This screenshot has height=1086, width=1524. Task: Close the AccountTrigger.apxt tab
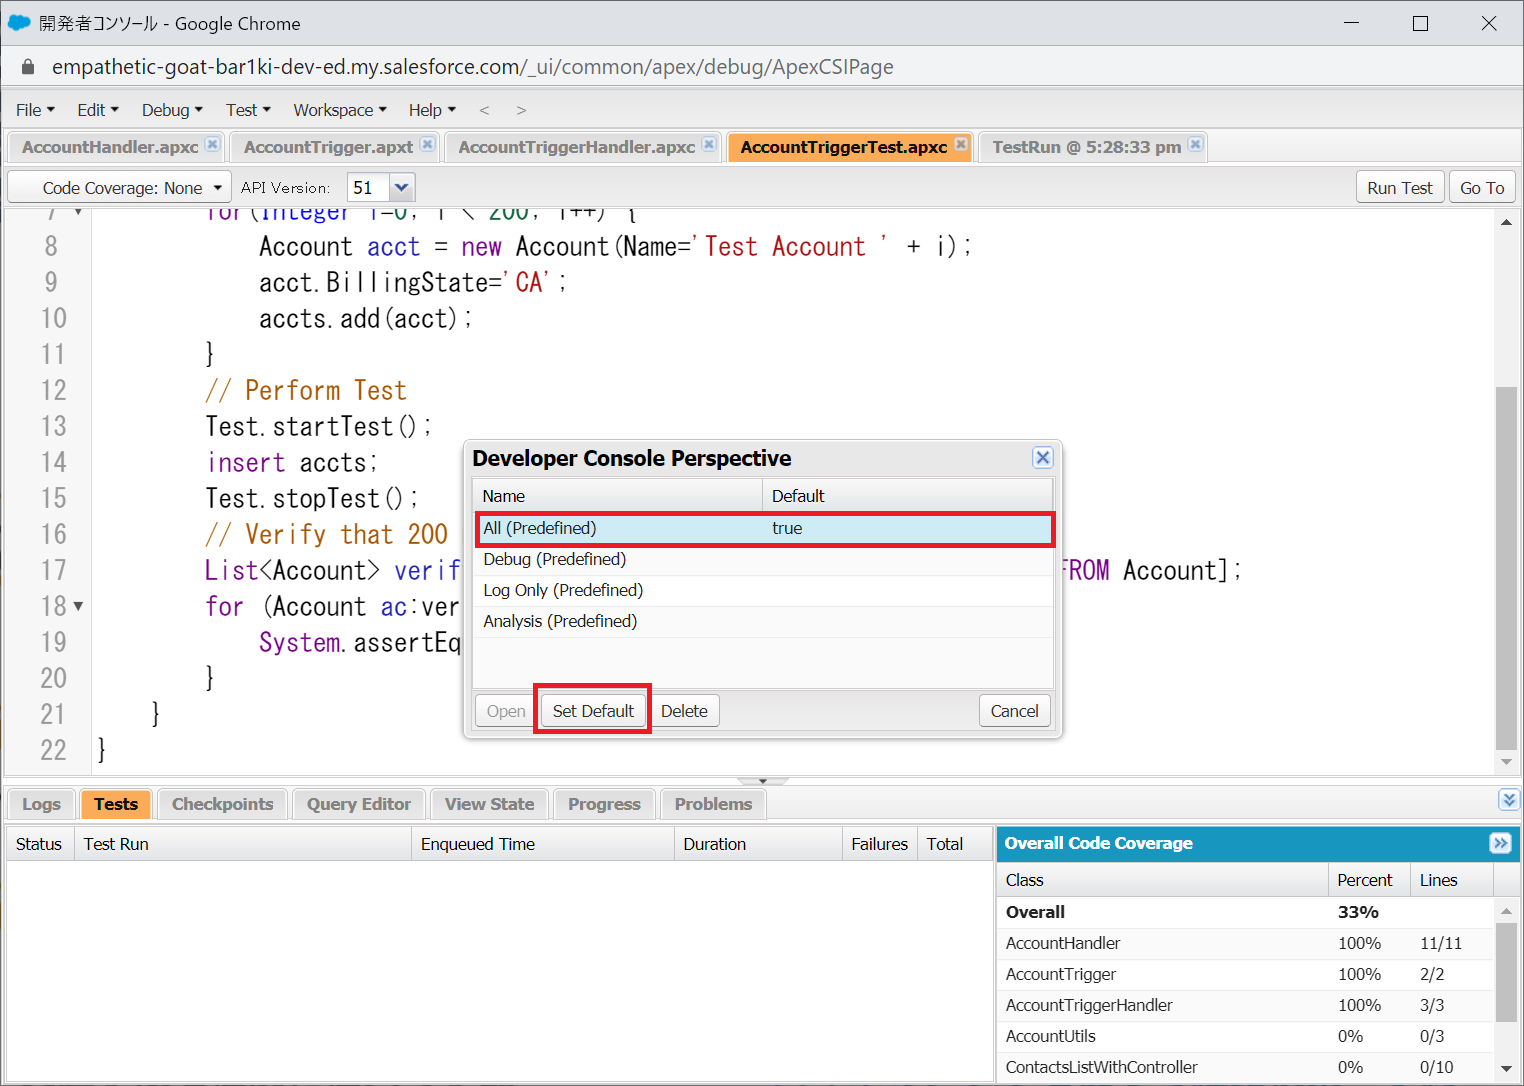[427, 144]
